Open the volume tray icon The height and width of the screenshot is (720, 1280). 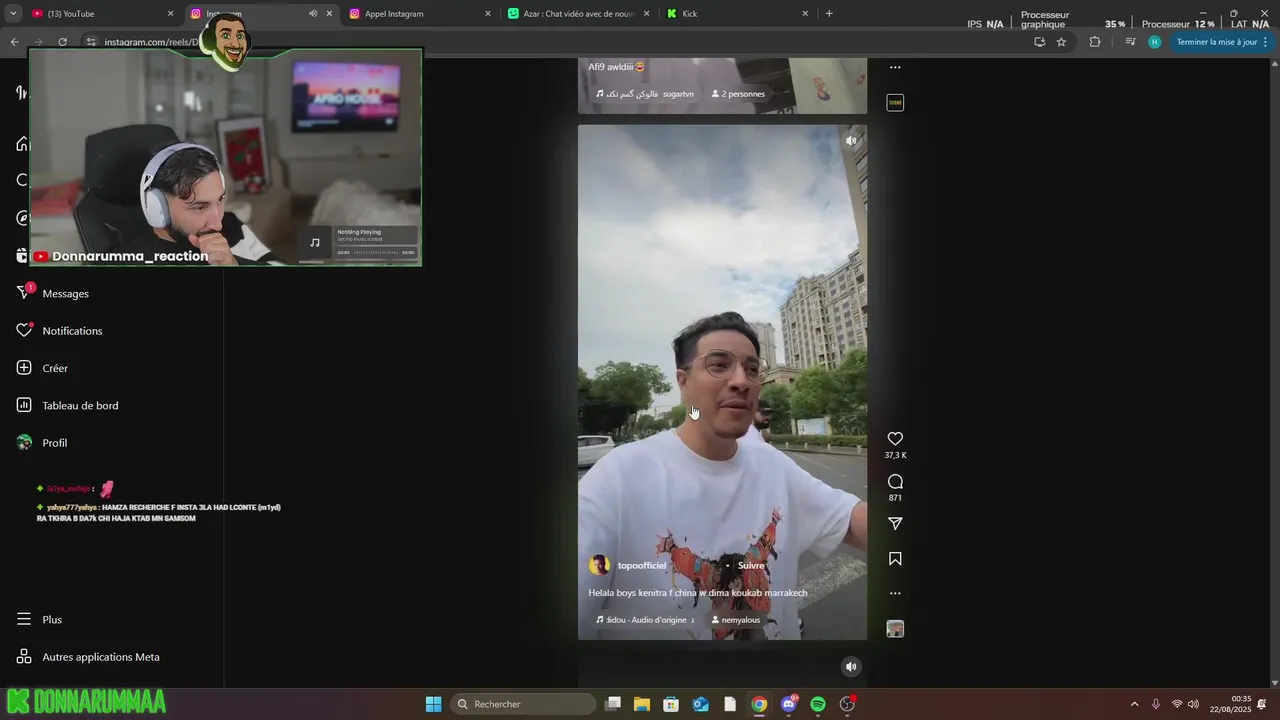tap(1193, 705)
